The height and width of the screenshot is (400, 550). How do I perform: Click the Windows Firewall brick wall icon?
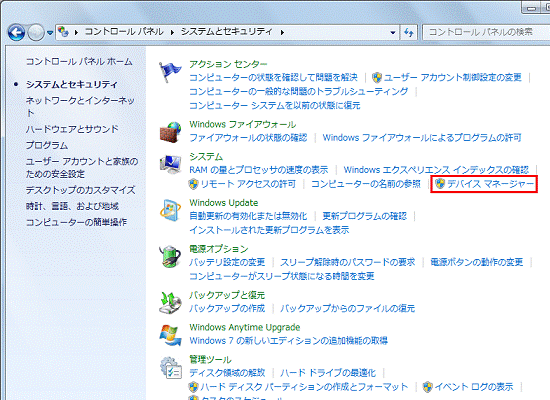(x=170, y=133)
